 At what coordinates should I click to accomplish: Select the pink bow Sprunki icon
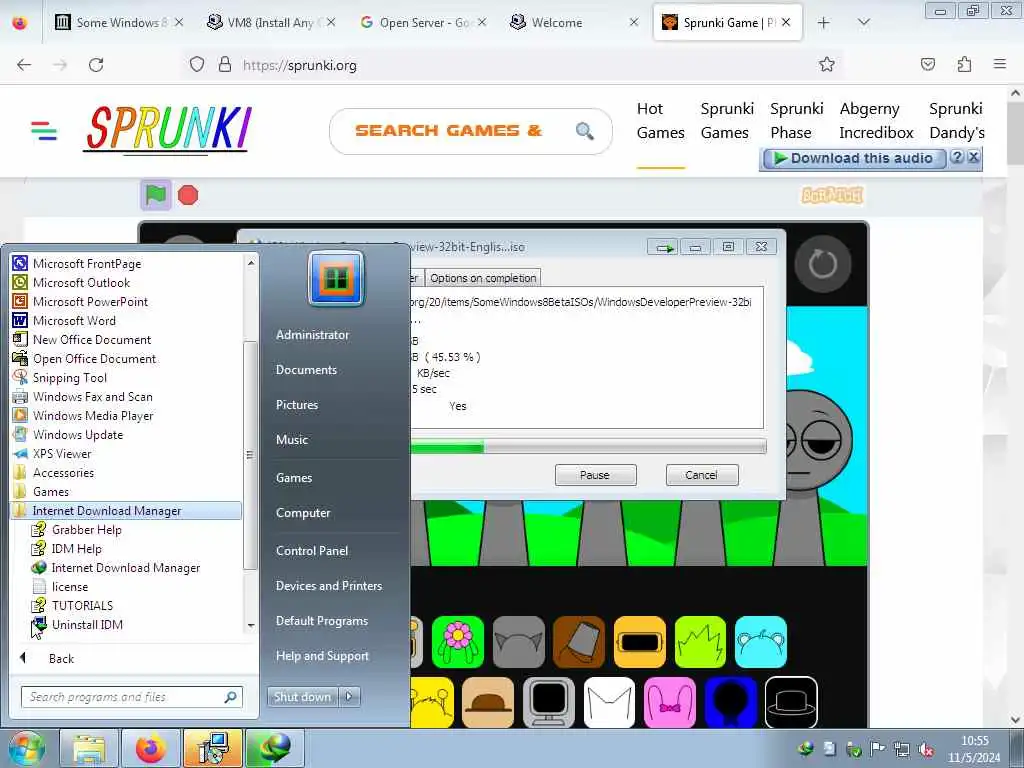[x=670, y=702]
